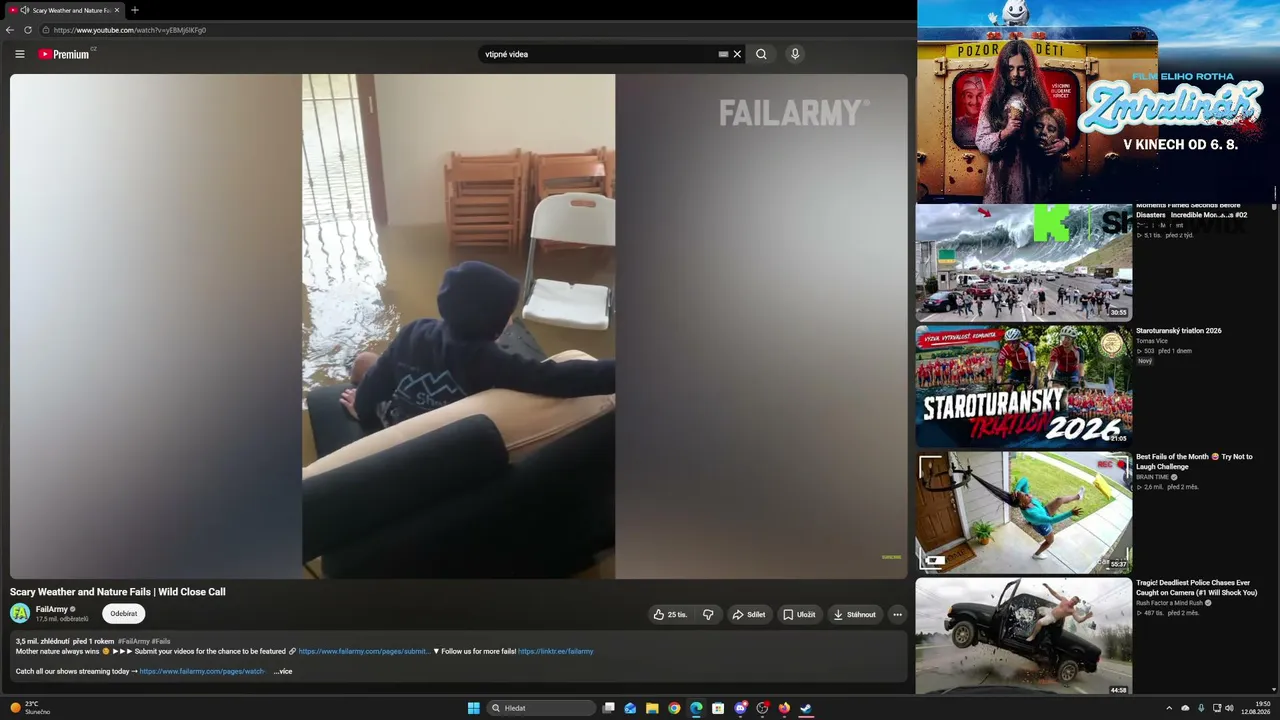This screenshot has width=1280, height=720.
Task: Open a new browser tab
Action: 135,10
